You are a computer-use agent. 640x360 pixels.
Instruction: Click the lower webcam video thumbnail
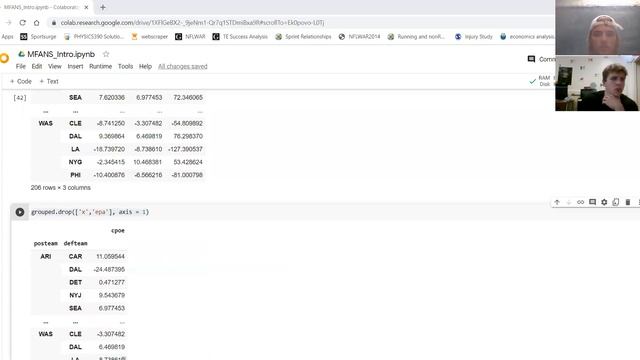pyautogui.click(x=598, y=83)
